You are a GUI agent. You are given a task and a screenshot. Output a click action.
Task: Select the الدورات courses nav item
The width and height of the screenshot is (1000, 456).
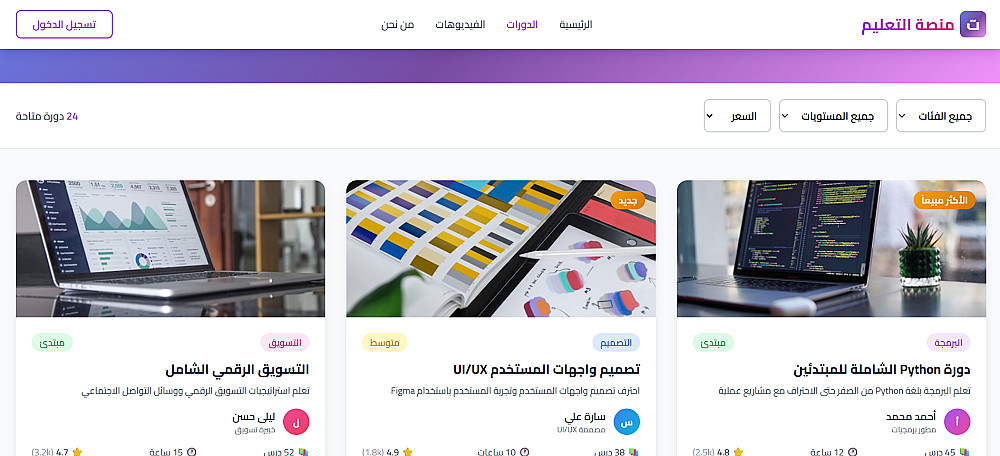(x=522, y=25)
